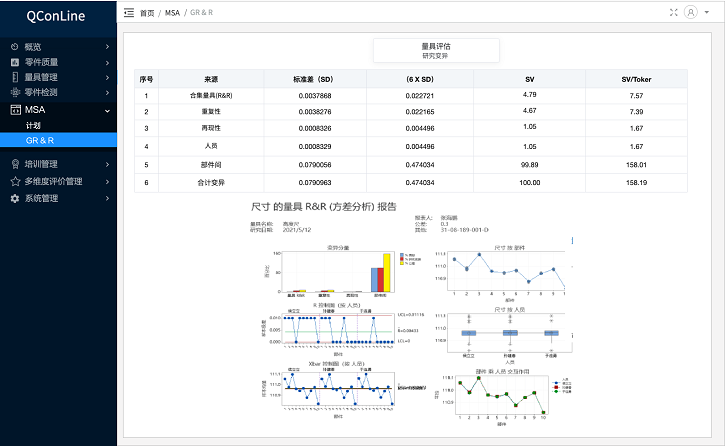Image resolution: width=725 pixels, height=446 pixels.
Task: Collapse sidebar with the hamburger icon
Action: (129, 12)
